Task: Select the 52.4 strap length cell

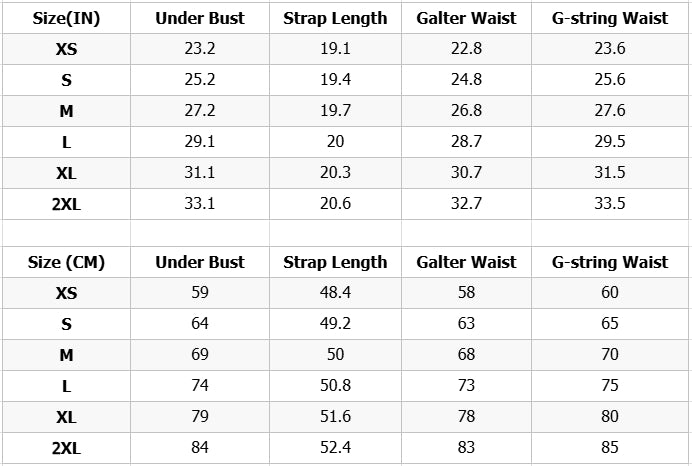Action: click(x=335, y=448)
